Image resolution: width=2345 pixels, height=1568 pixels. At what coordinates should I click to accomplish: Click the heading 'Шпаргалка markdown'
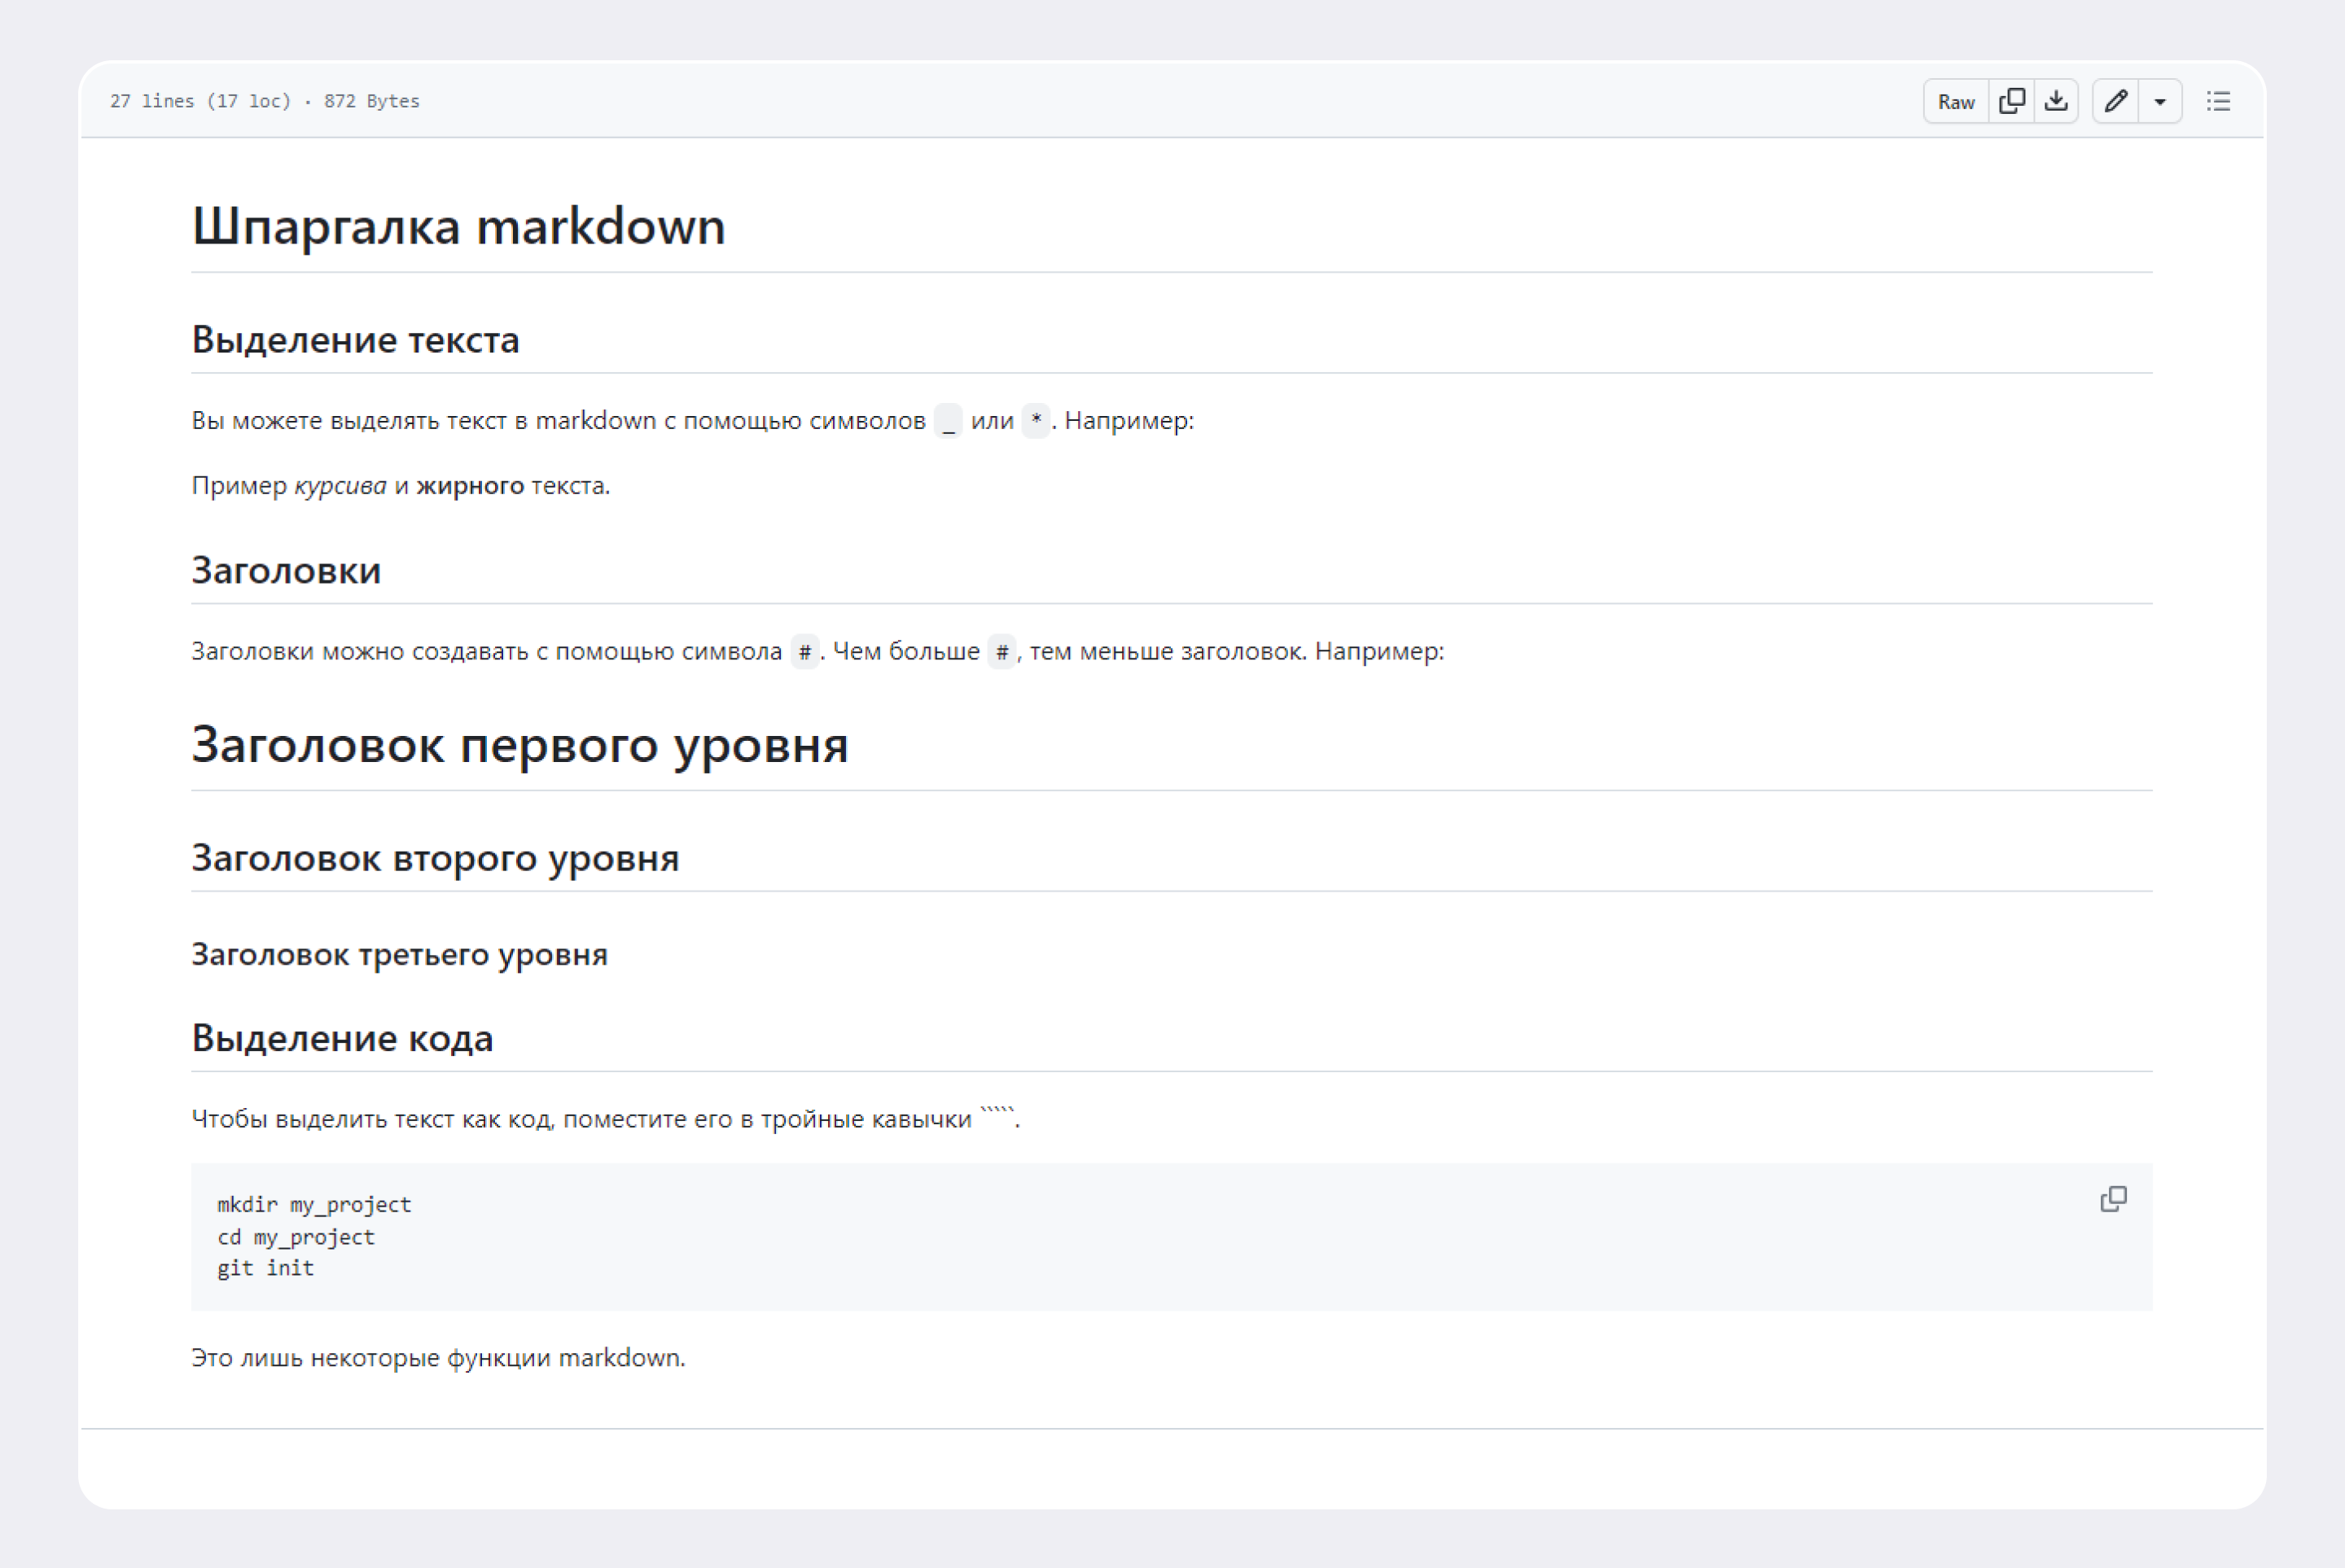coord(459,226)
